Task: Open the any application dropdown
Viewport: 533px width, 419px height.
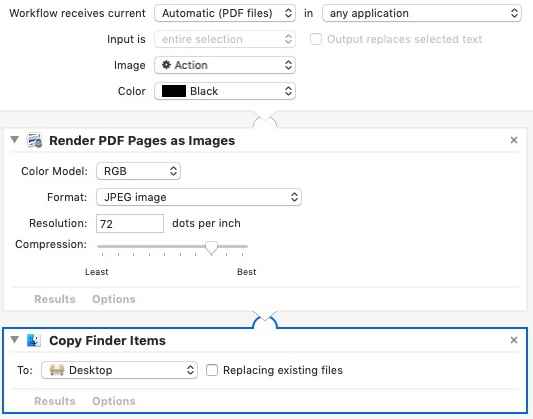Action: point(422,13)
